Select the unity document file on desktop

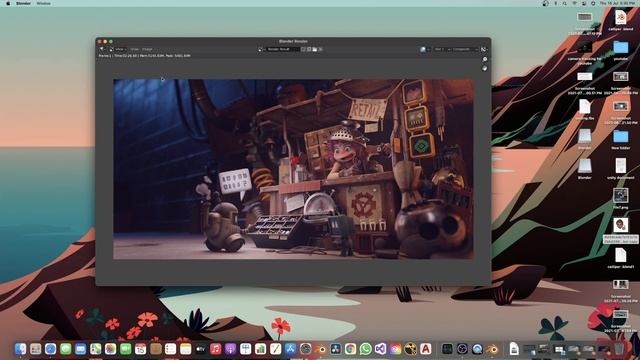tap(620, 169)
